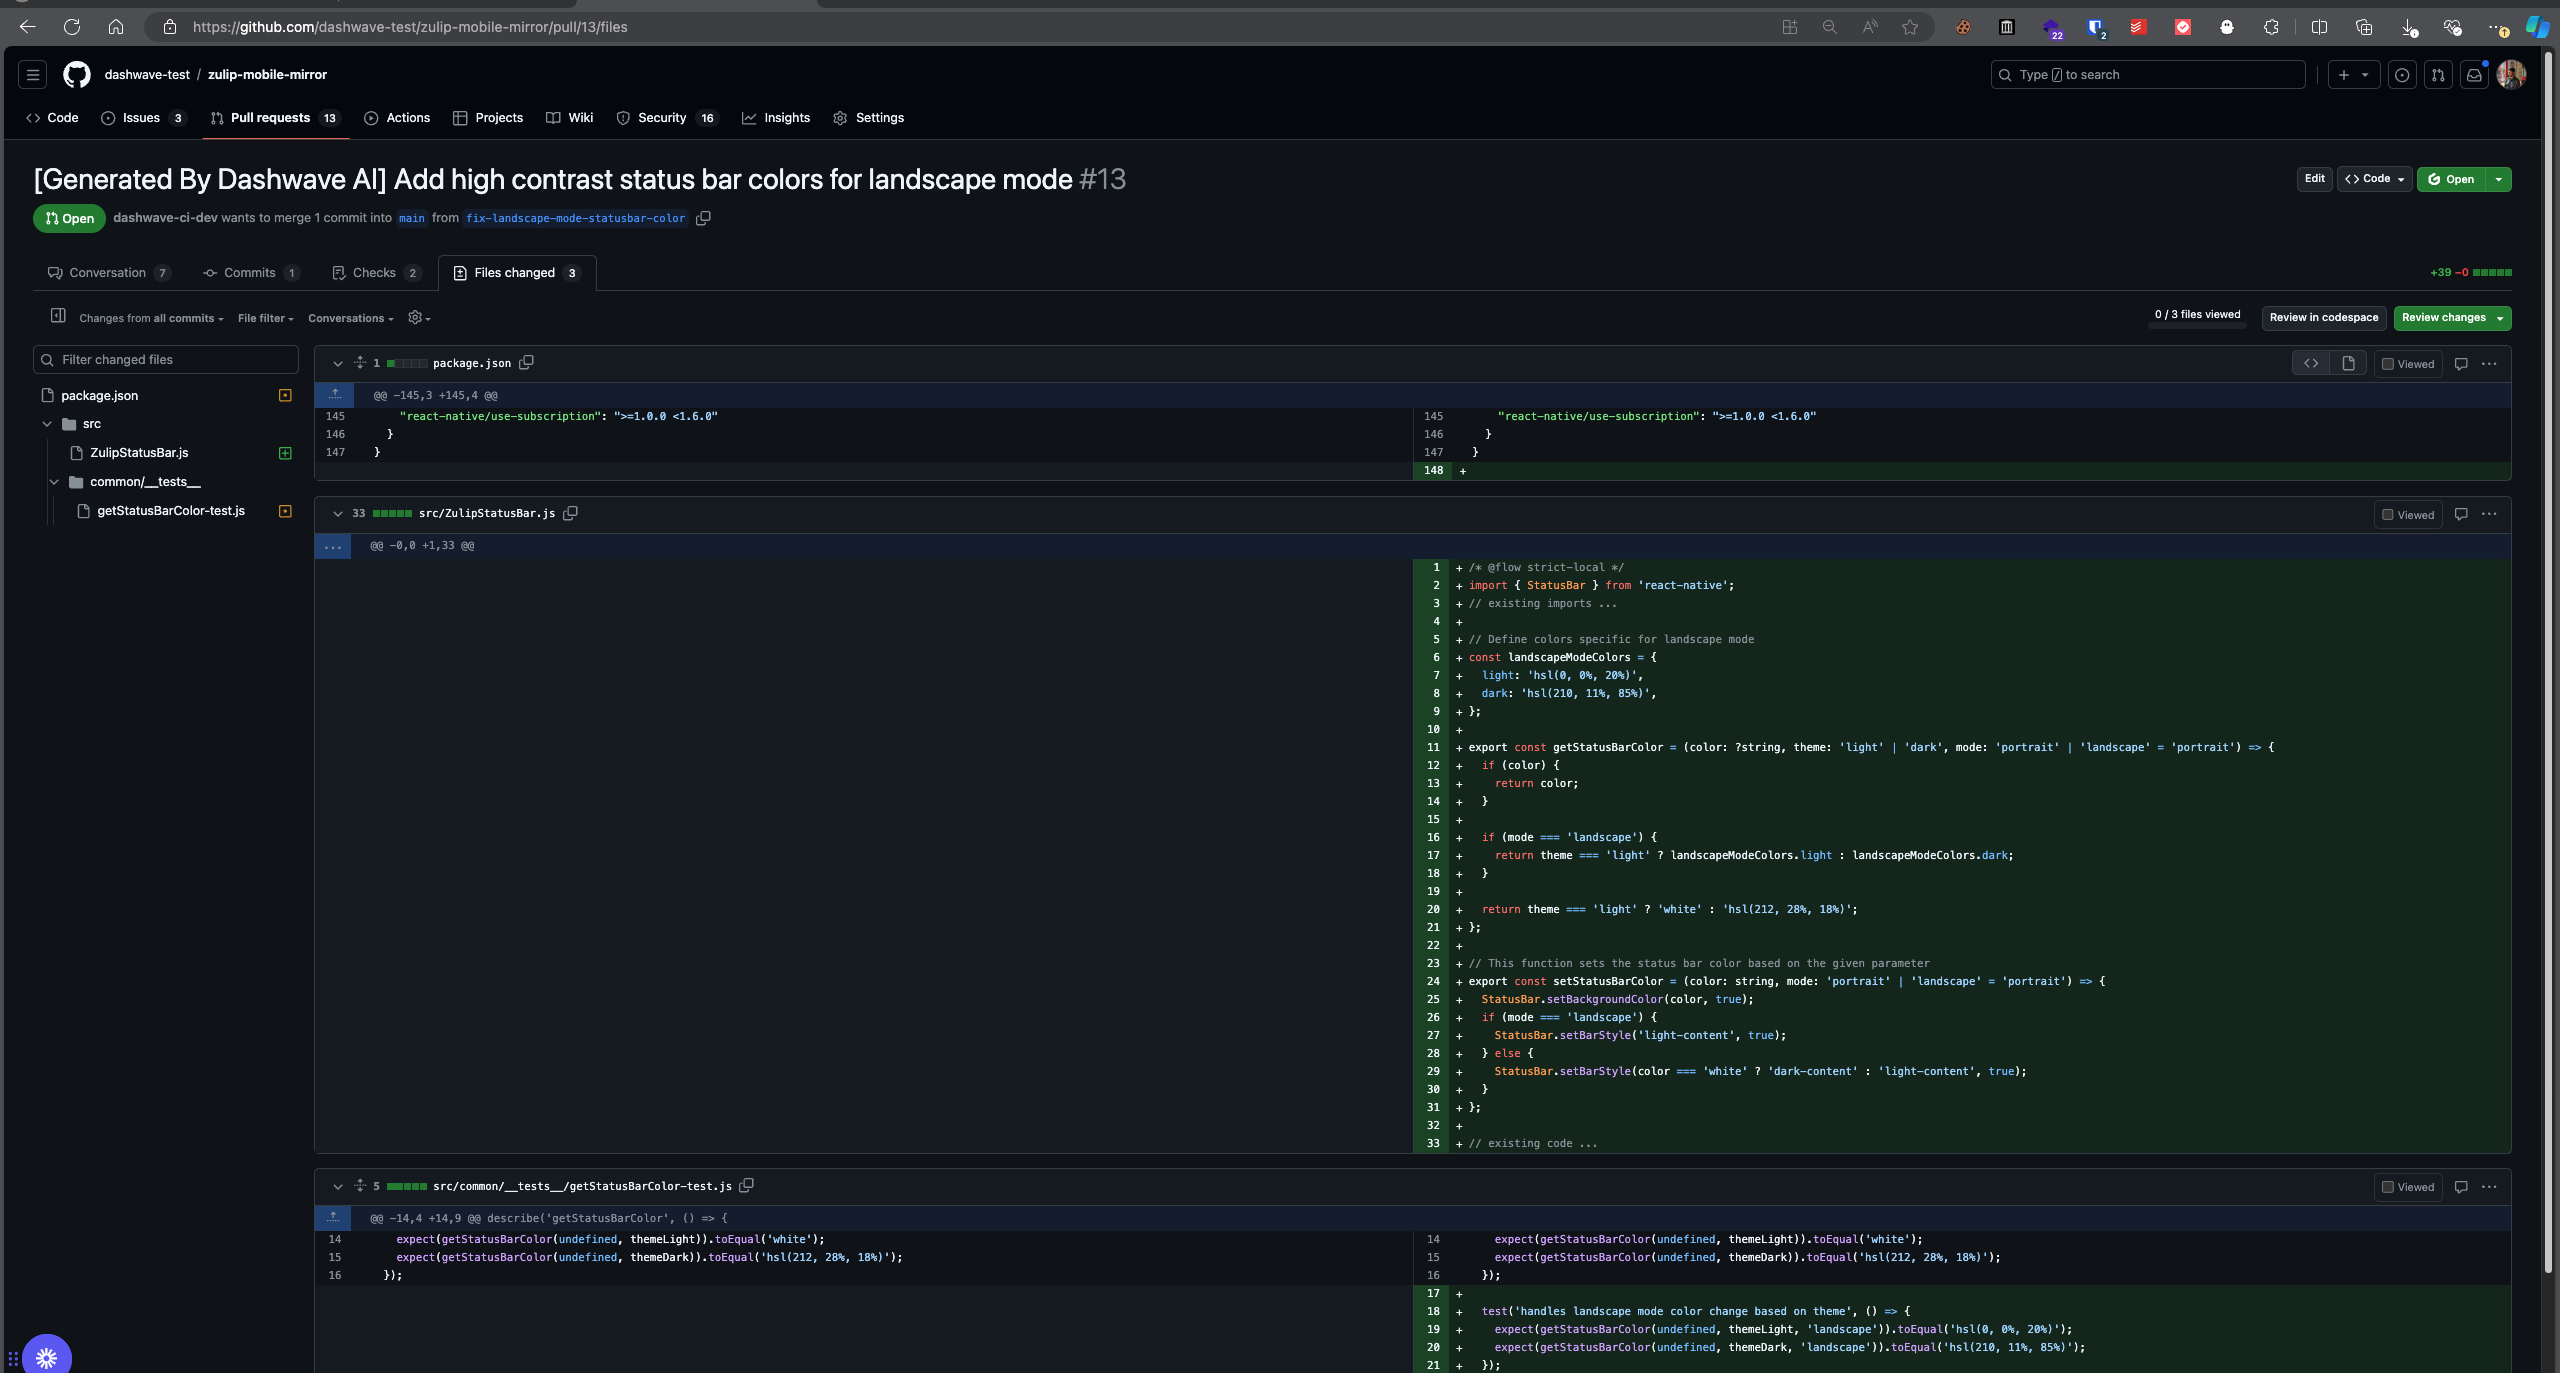Open the Issues repository tab
Image resolution: width=2560 pixels, height=1373 pixels.
click(143, 118)
